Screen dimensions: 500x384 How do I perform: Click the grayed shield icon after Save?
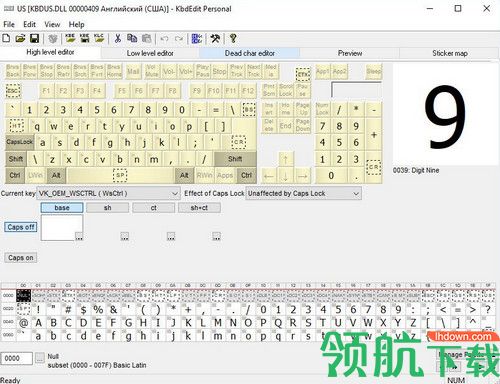click(x=53, y=38)
